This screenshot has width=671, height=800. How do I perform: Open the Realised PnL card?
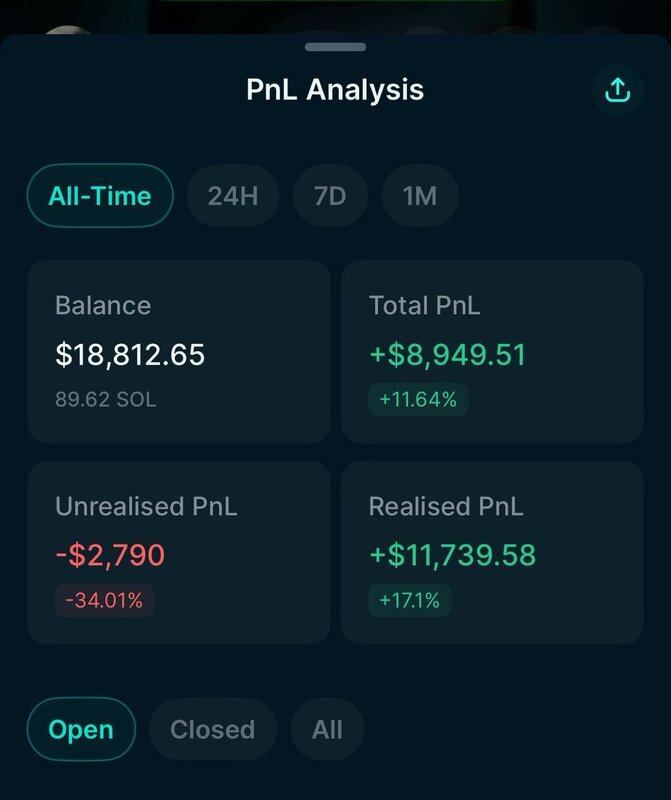tap(492, 553)
